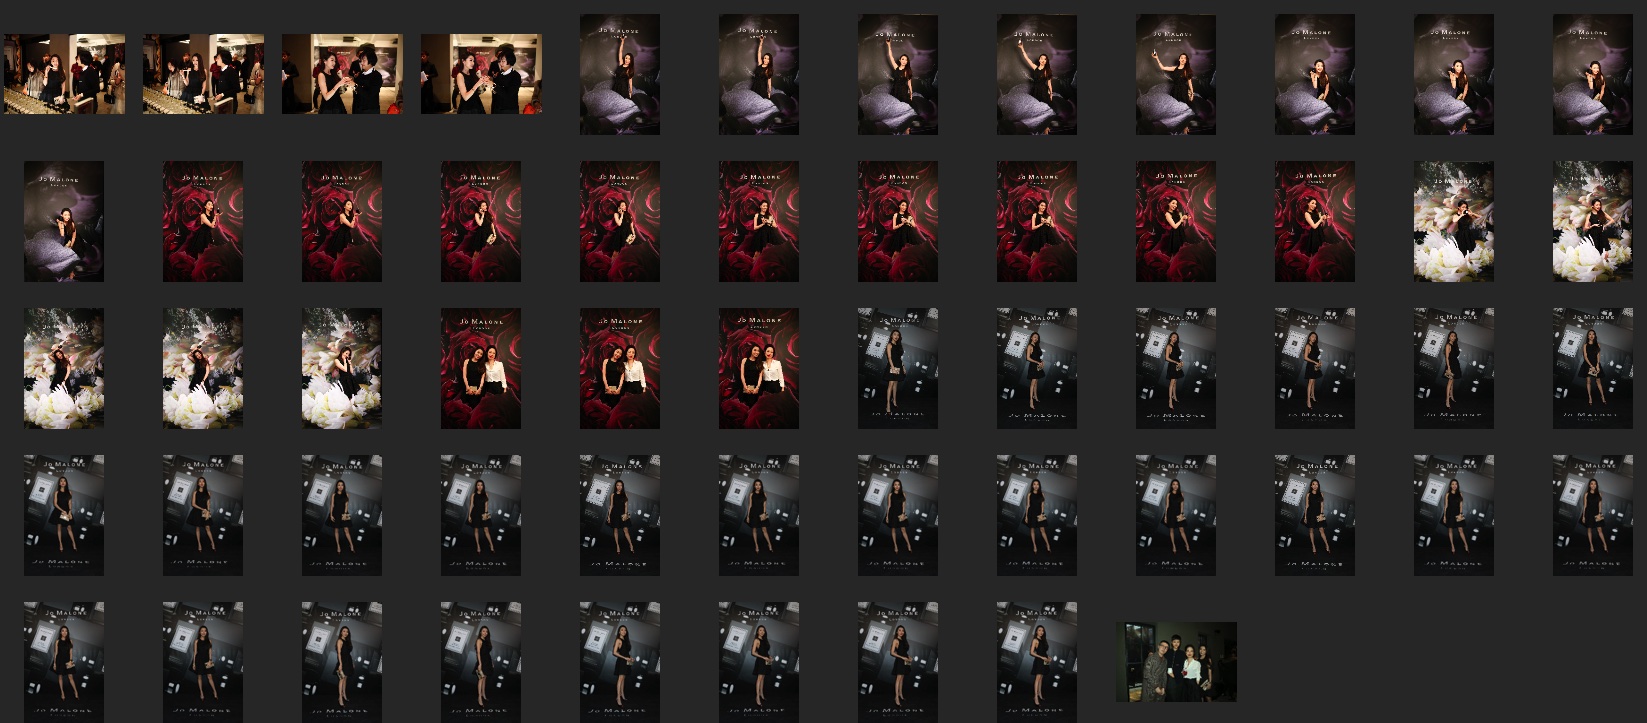Select the last thumbnail in the second row
The width and height of the screenshot is (1647, 723).
tap(1592, 221)
